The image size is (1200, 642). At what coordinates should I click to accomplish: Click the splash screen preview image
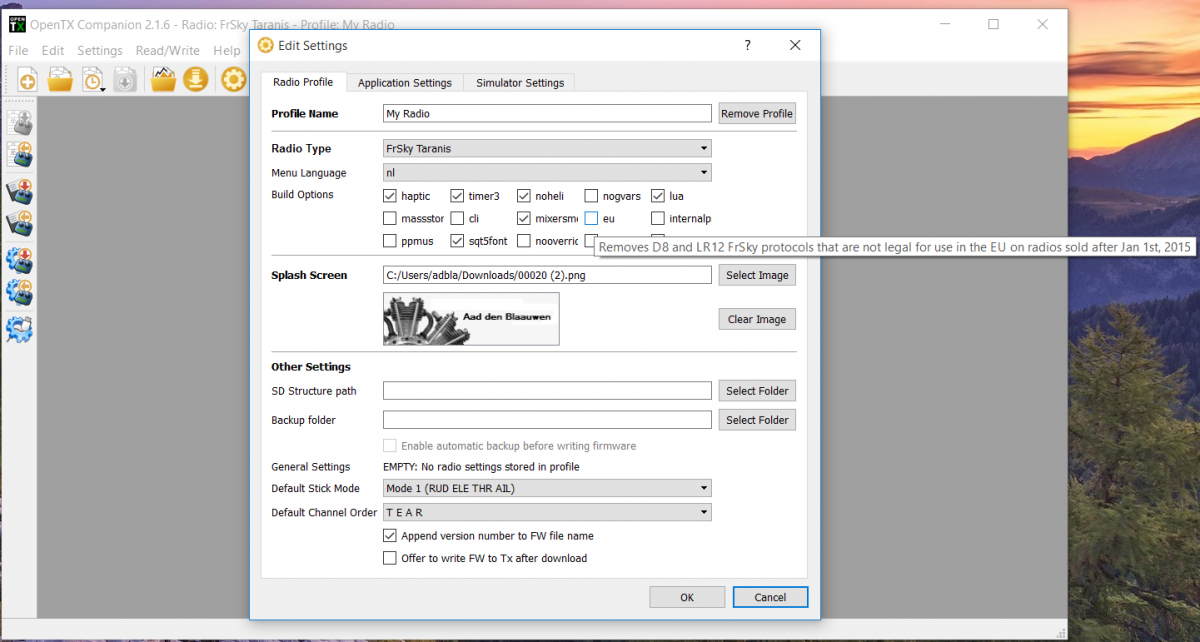pyautogui.click(x=471, y=319)
